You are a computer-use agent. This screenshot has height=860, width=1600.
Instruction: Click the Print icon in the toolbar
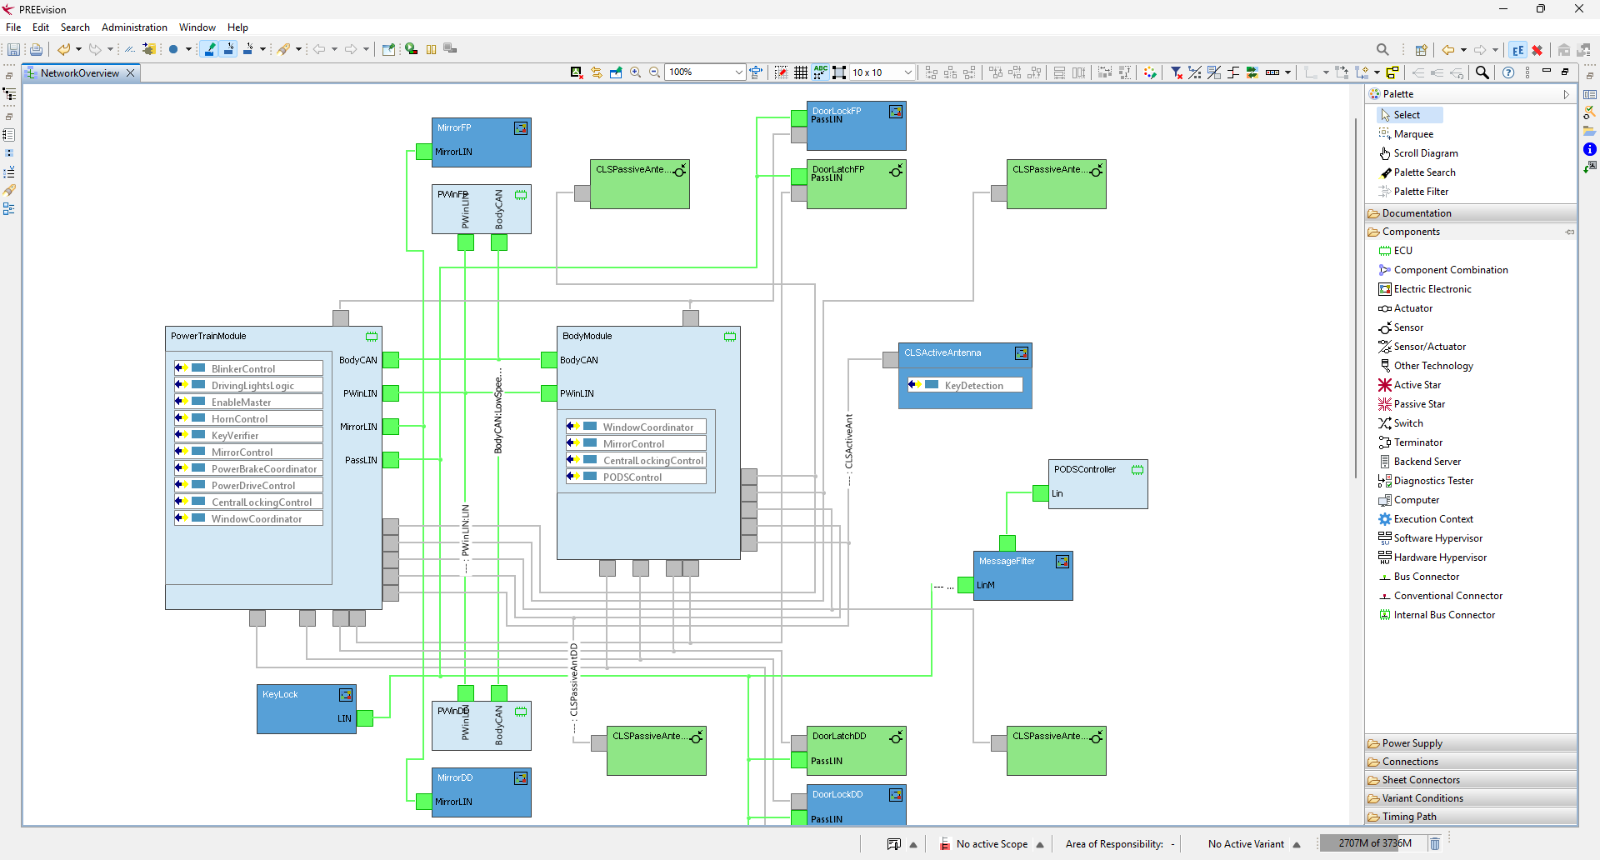click(x=36, y=49)
